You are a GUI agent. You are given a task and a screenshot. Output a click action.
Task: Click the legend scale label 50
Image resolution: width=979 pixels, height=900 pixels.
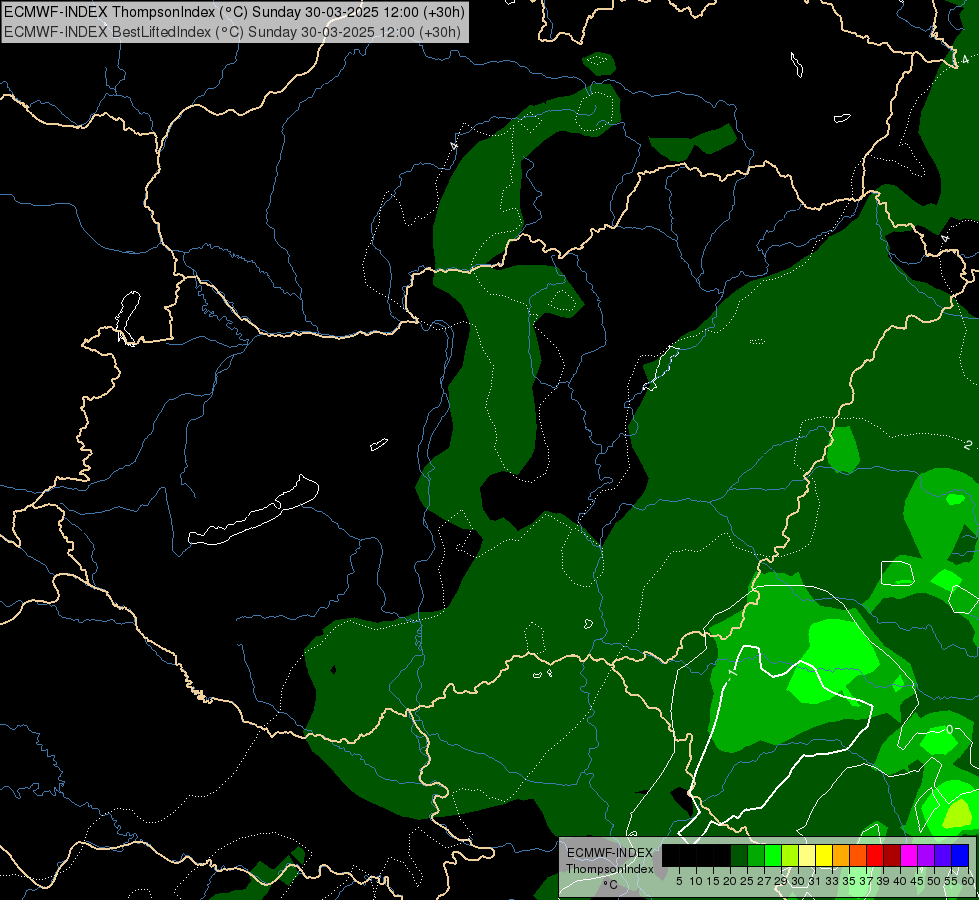click(x=935, y=881)
